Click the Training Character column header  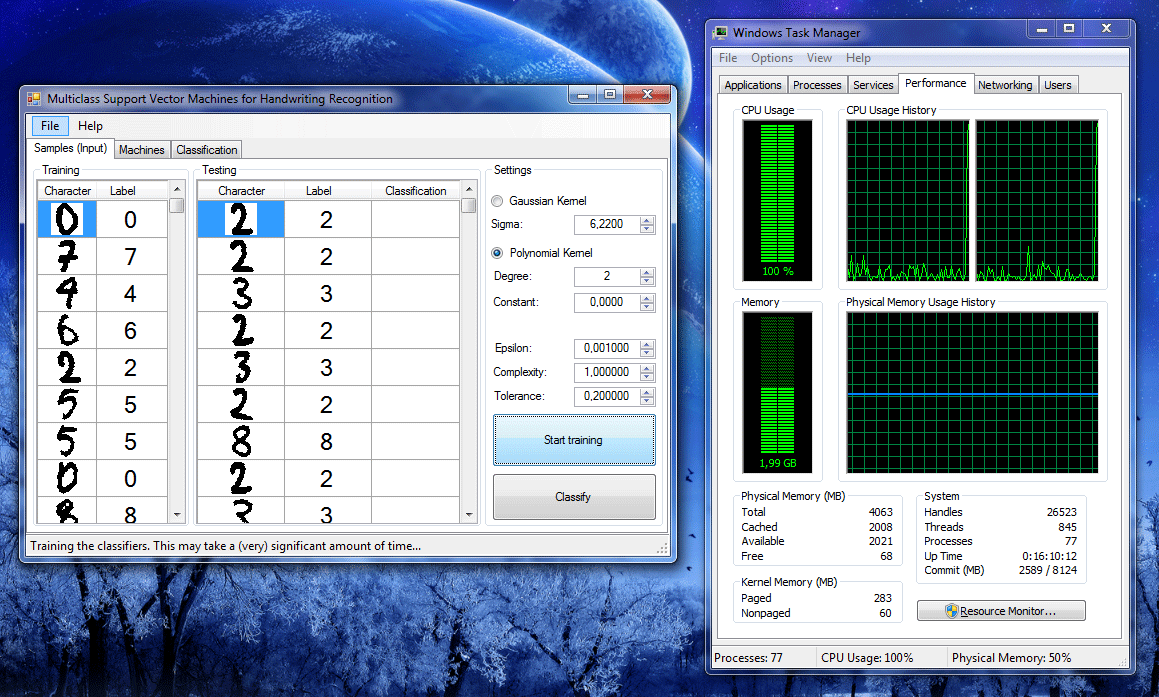[67, 191]
